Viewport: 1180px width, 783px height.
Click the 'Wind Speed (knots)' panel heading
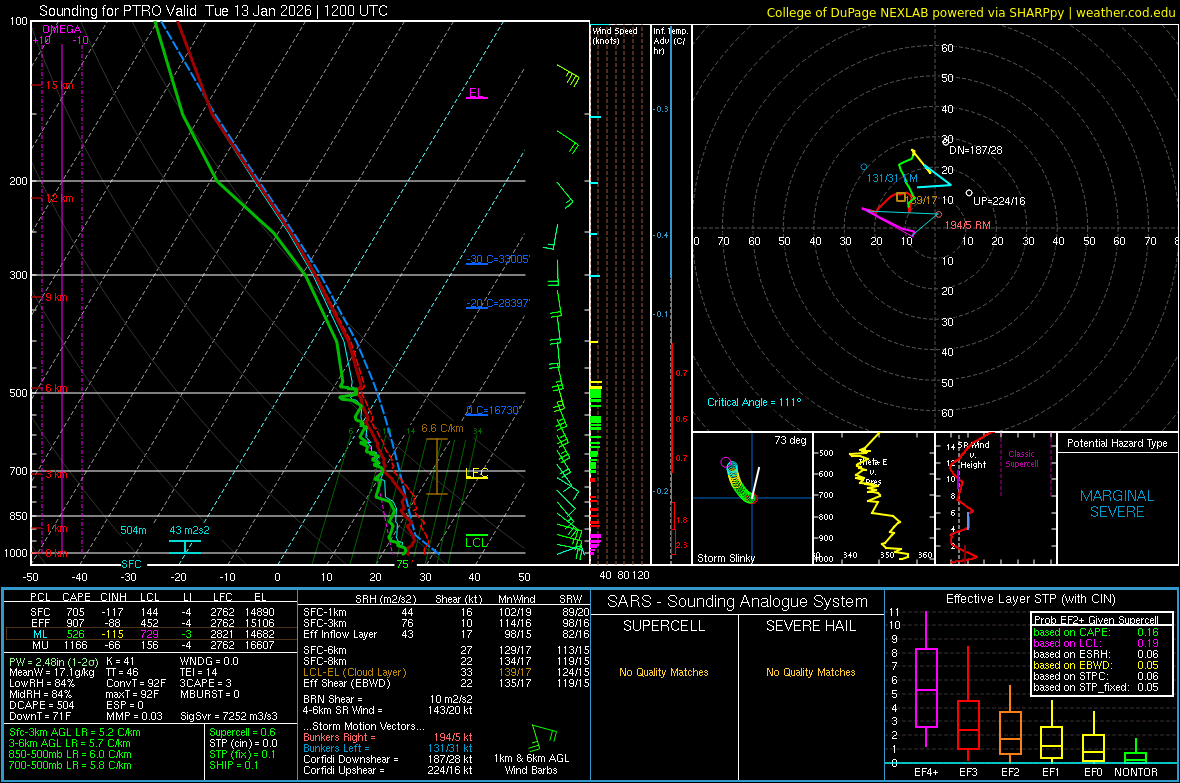[x=614, y=35]
